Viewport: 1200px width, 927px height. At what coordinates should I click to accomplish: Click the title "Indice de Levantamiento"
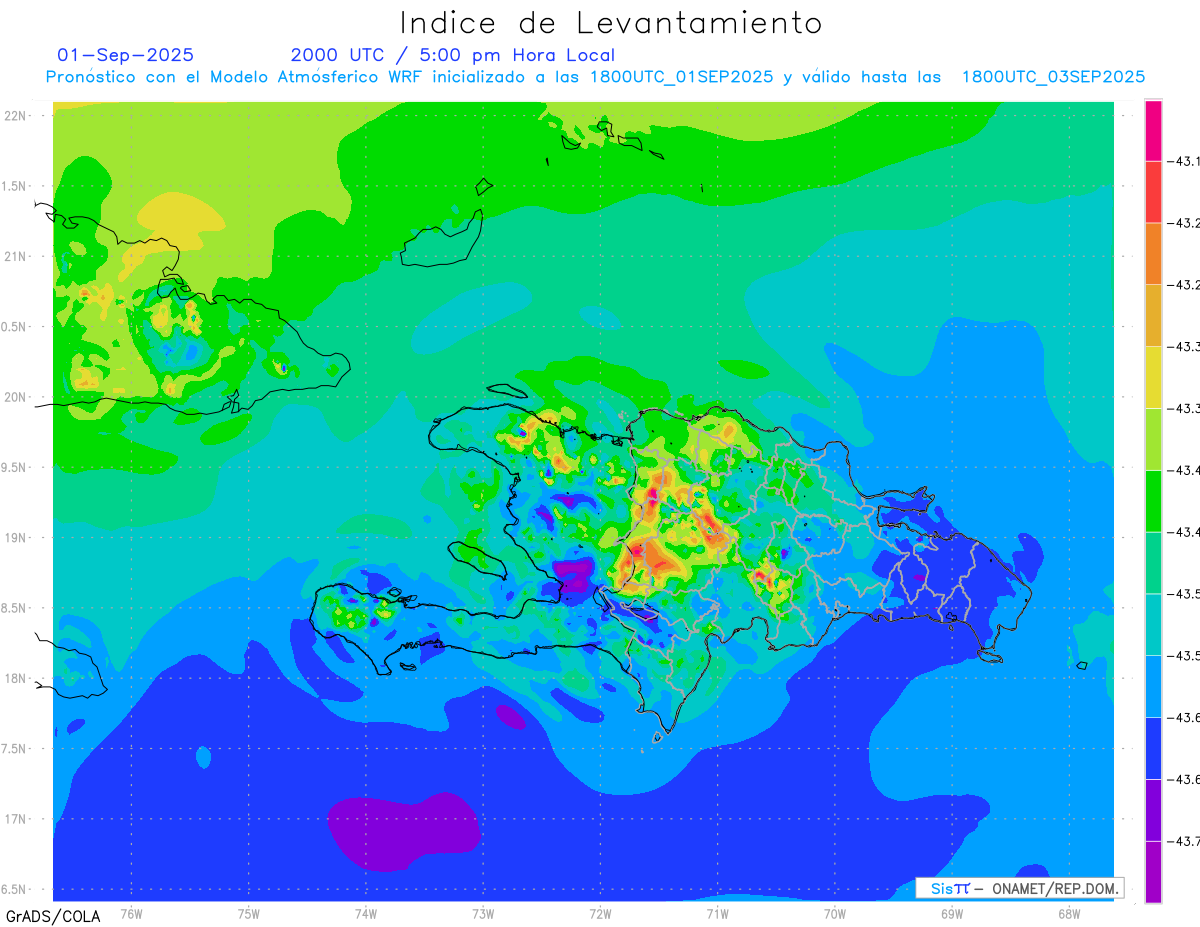tap(611, 22)
